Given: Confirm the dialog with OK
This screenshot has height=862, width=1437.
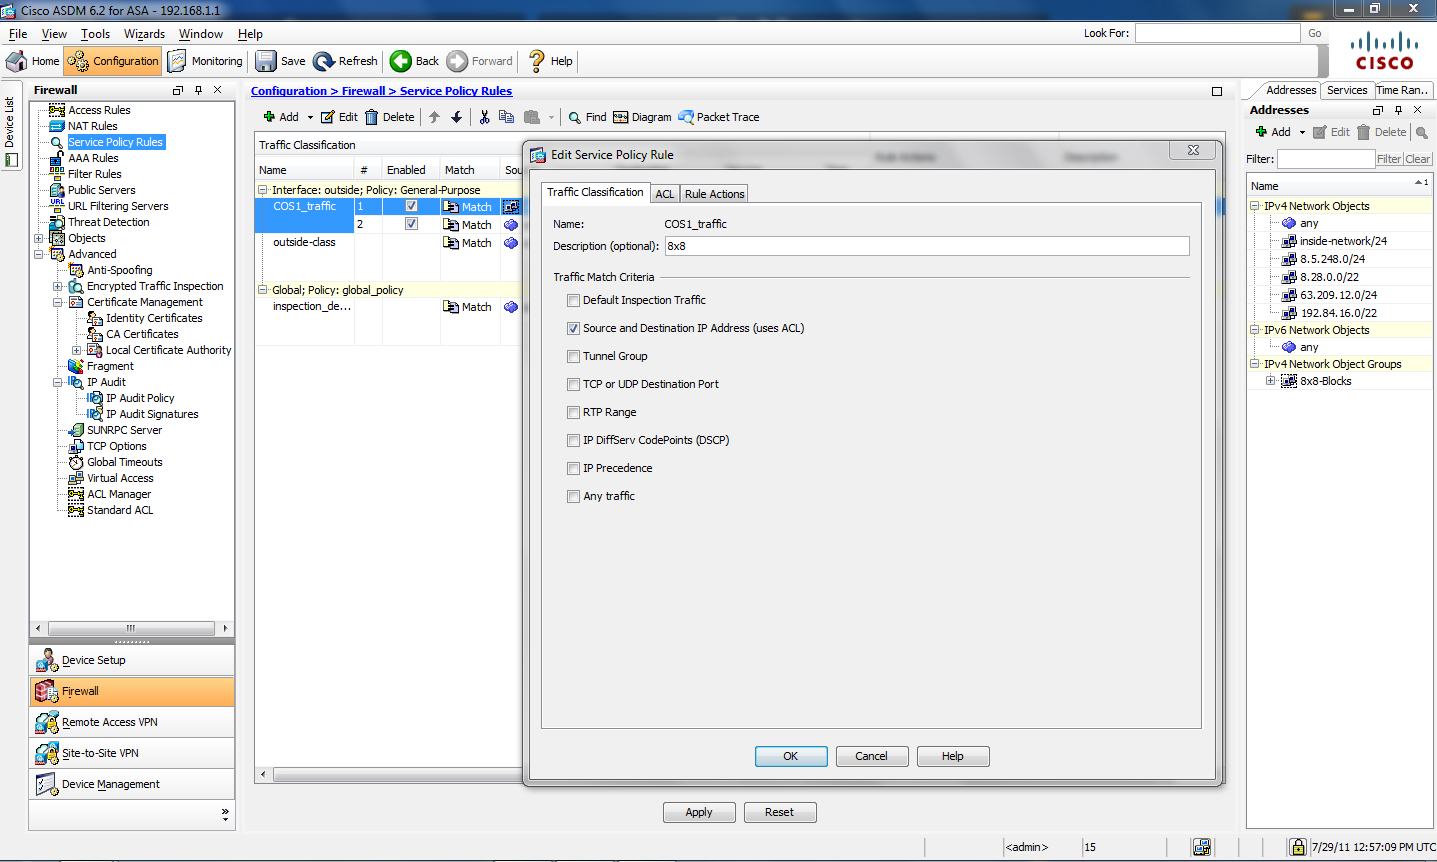Looking at the screenshot, I should pos(791,756).
